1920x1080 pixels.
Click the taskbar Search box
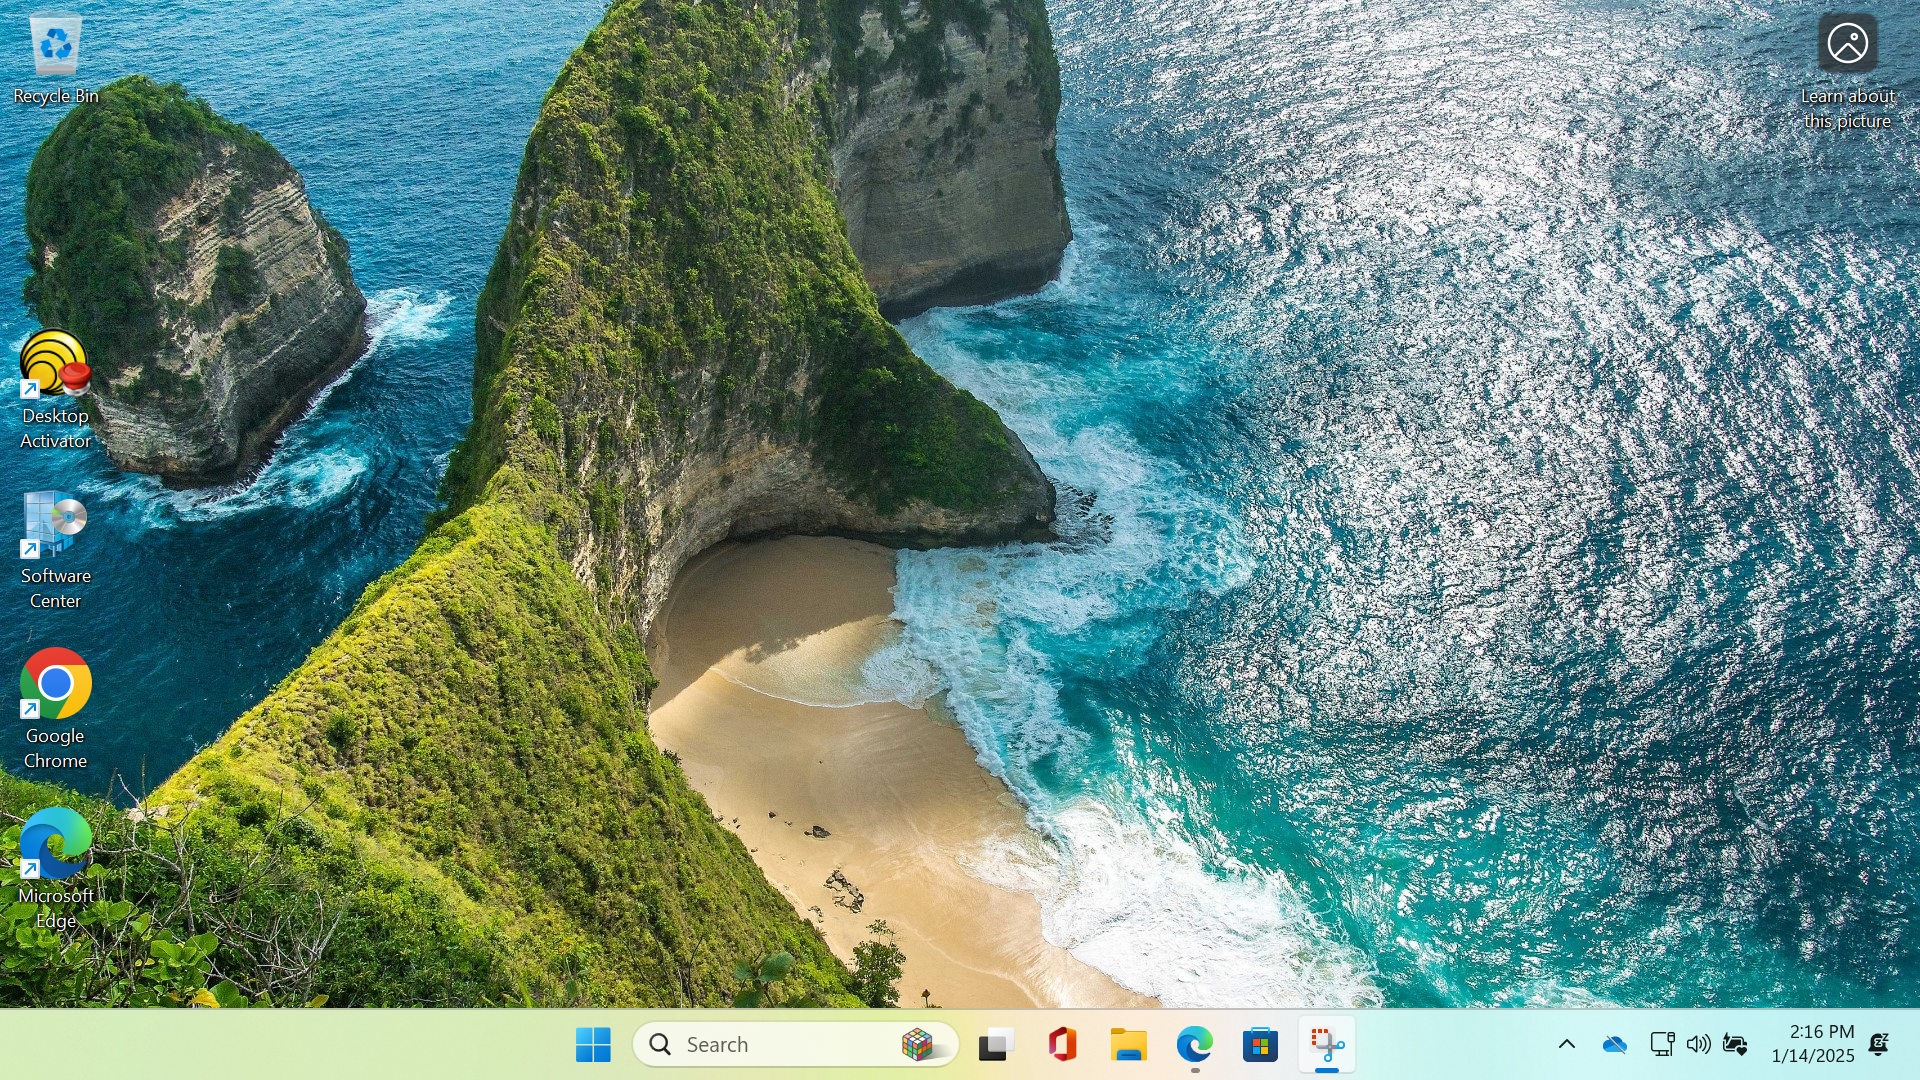pos(796,1045)
